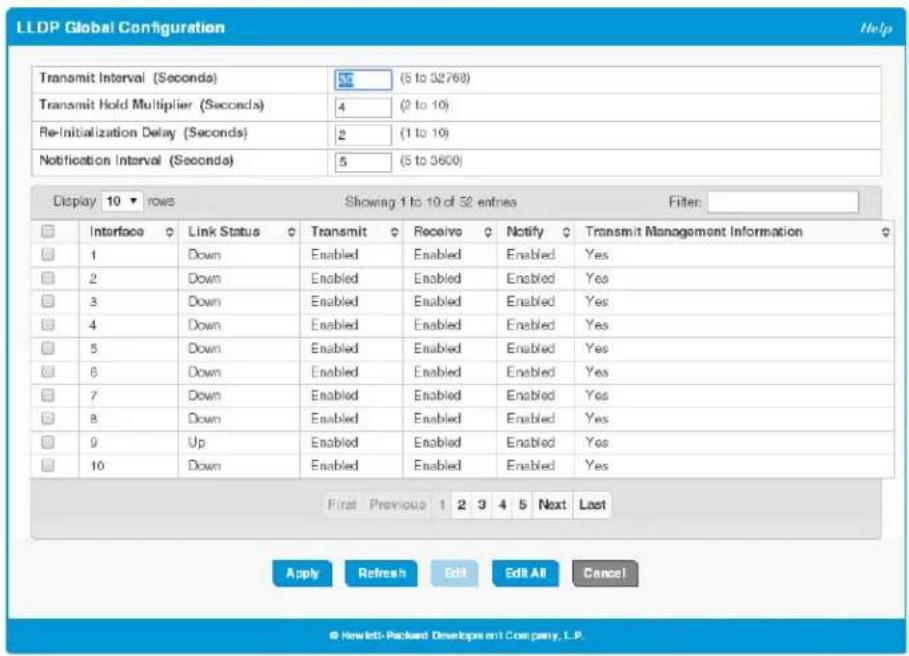
Task: Open the Help link
Action: (x=875, y=28)
